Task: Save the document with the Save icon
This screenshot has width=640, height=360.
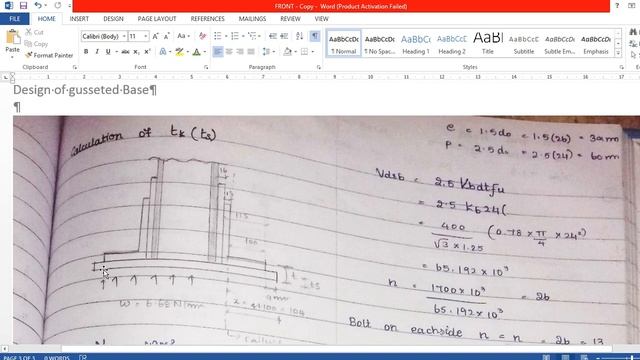Action: pos(23,6)
